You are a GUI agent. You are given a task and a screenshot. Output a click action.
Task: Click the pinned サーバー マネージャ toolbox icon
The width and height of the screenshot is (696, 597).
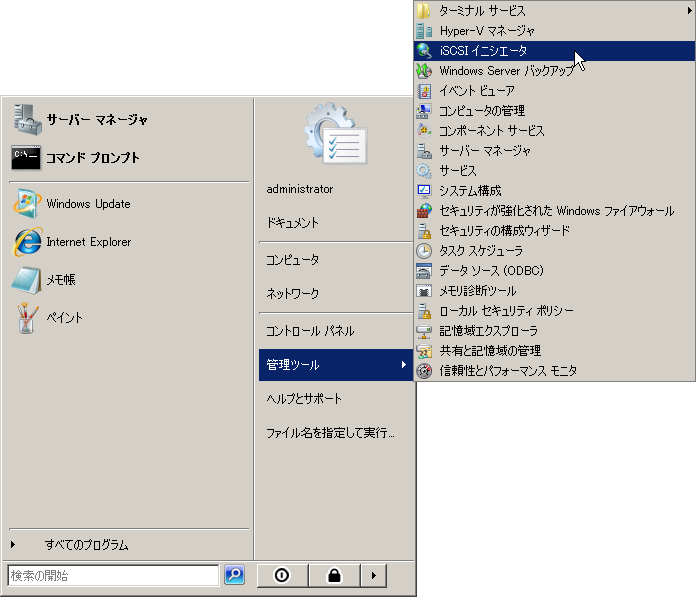[27, 119]
